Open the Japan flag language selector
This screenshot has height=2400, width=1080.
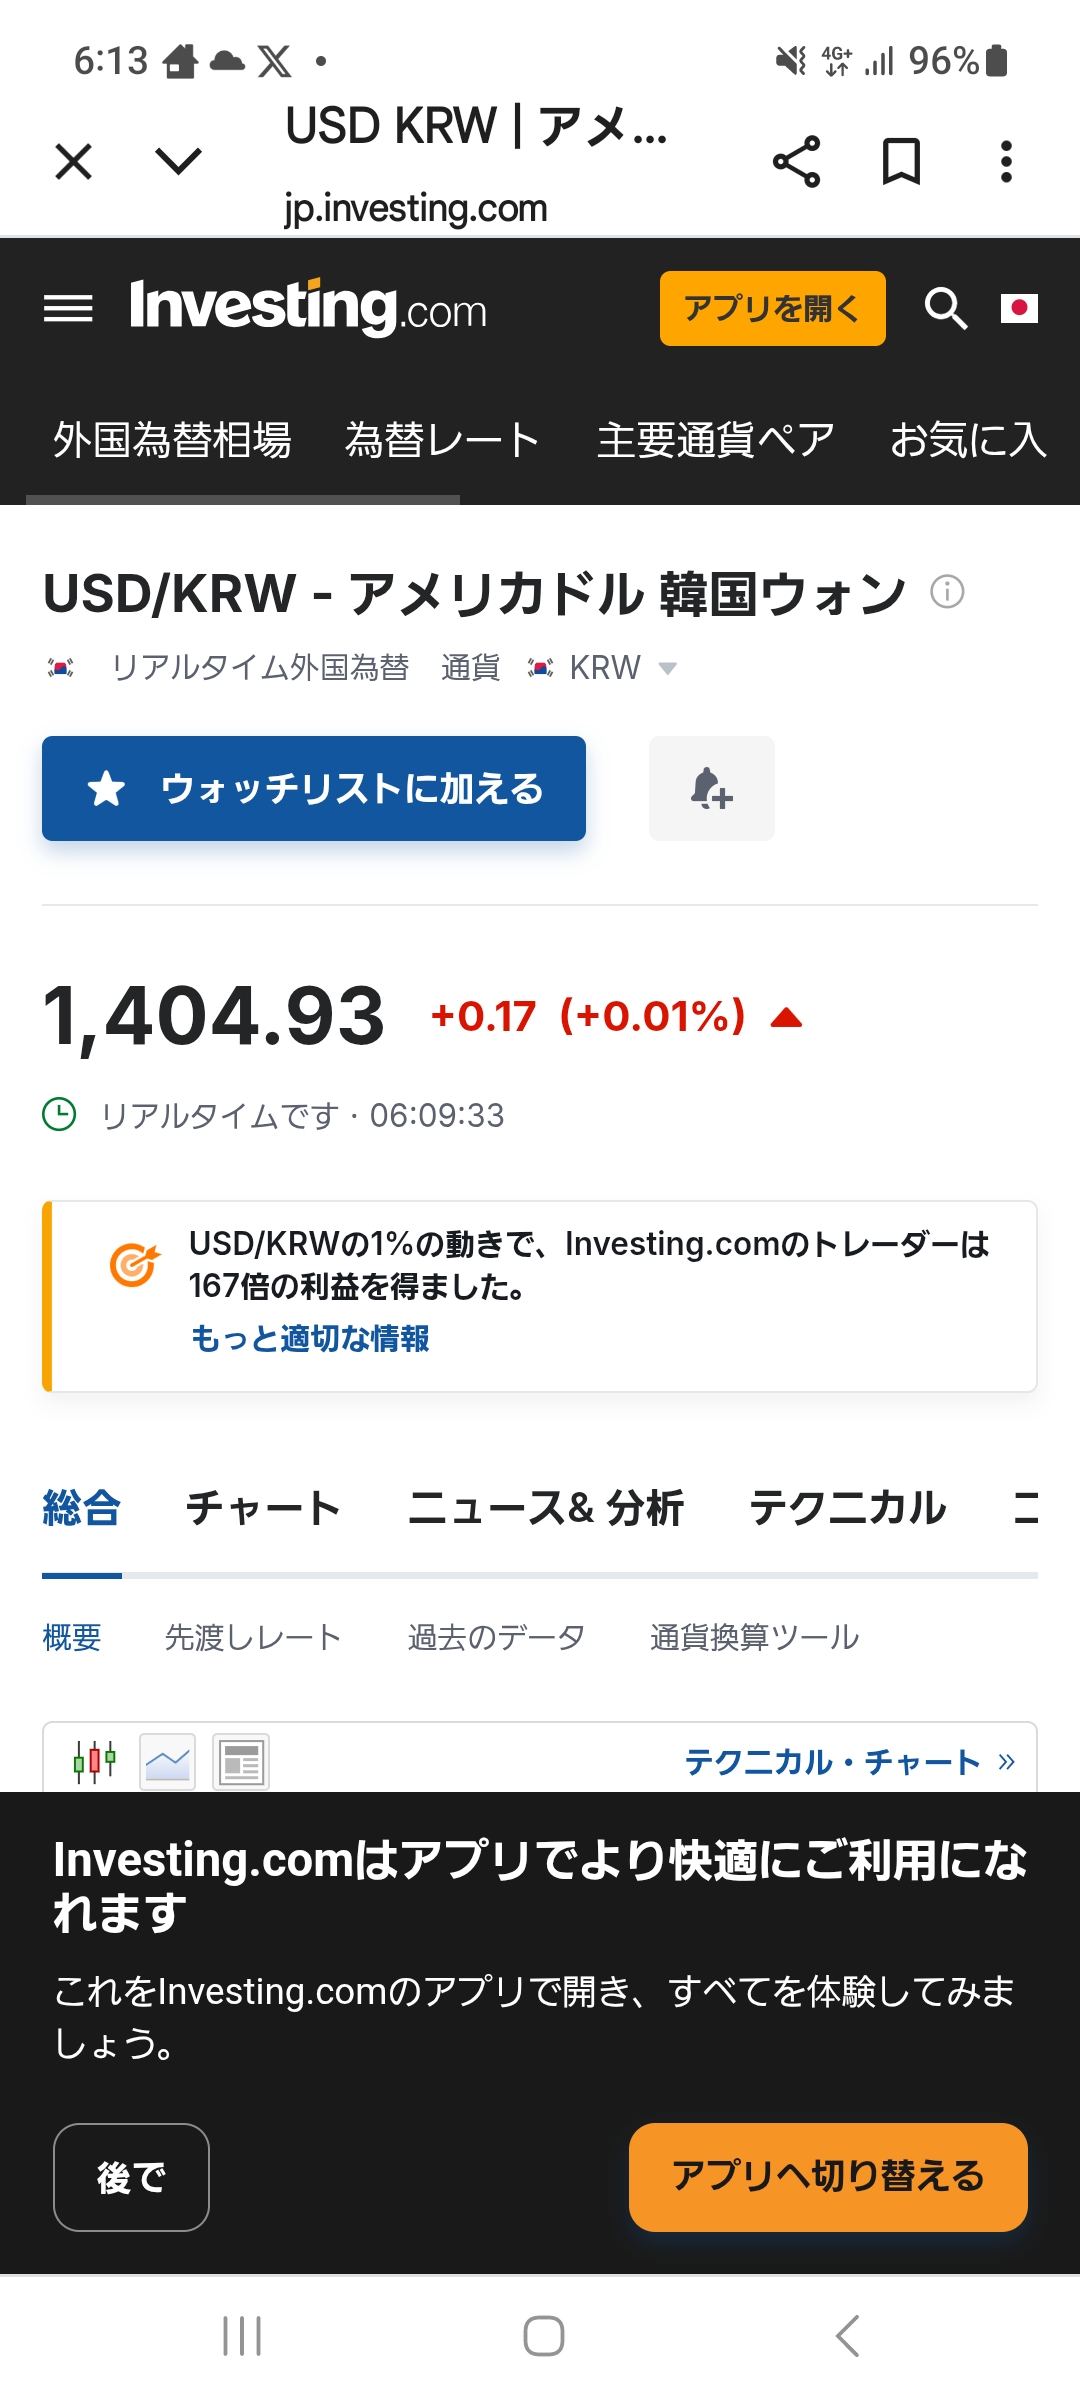[x=1019, y=308]
